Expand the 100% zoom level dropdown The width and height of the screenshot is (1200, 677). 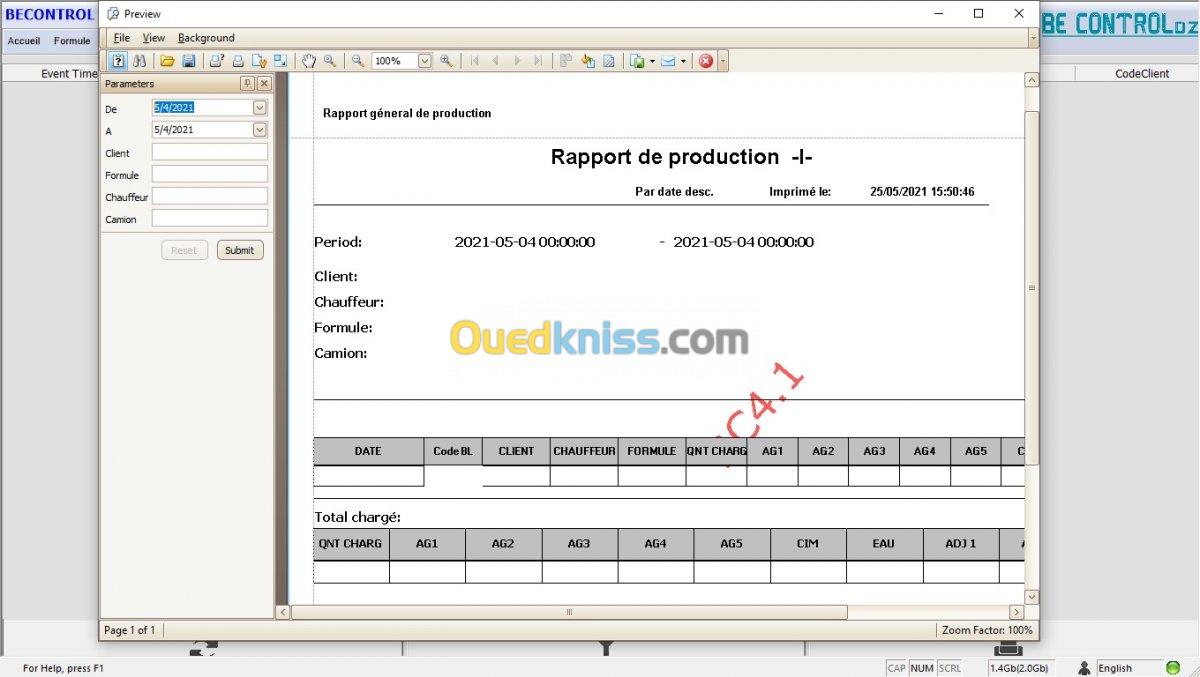pyautogui.click(x=424, y=61)
